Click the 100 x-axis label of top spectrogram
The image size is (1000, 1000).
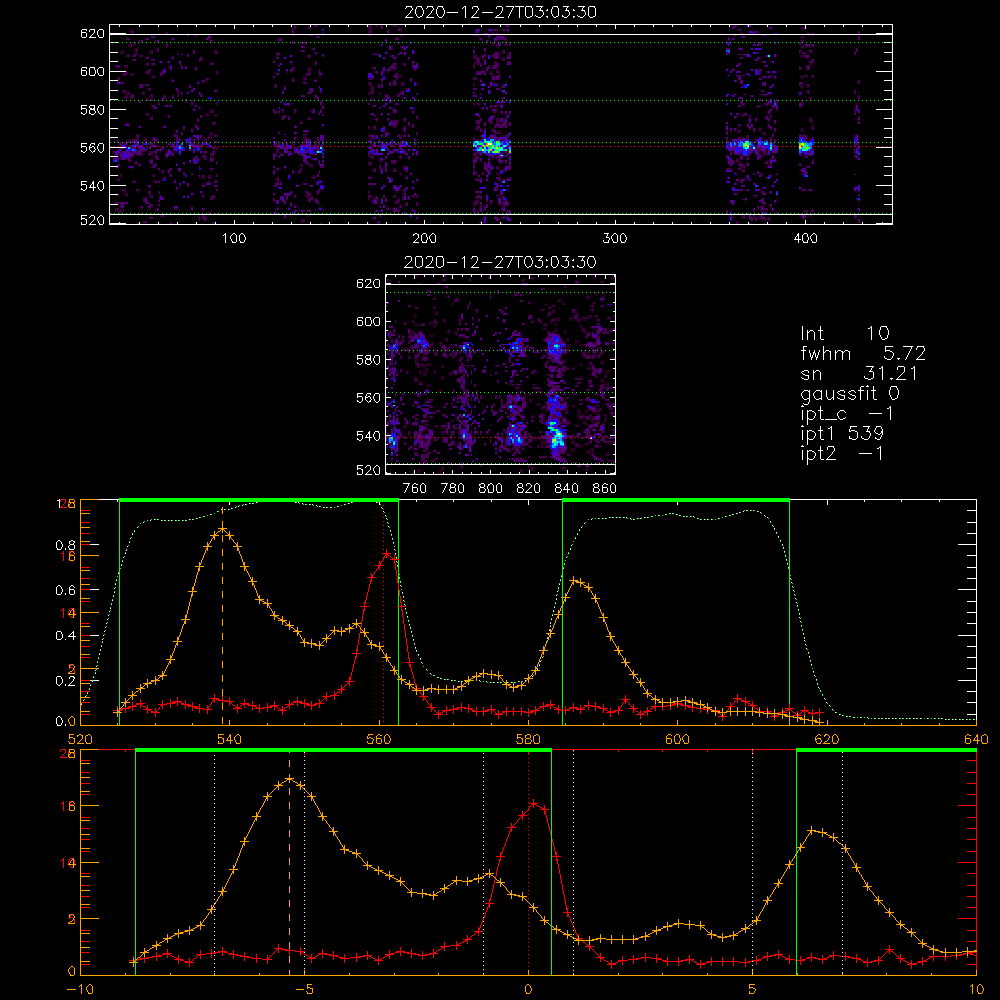234,239
